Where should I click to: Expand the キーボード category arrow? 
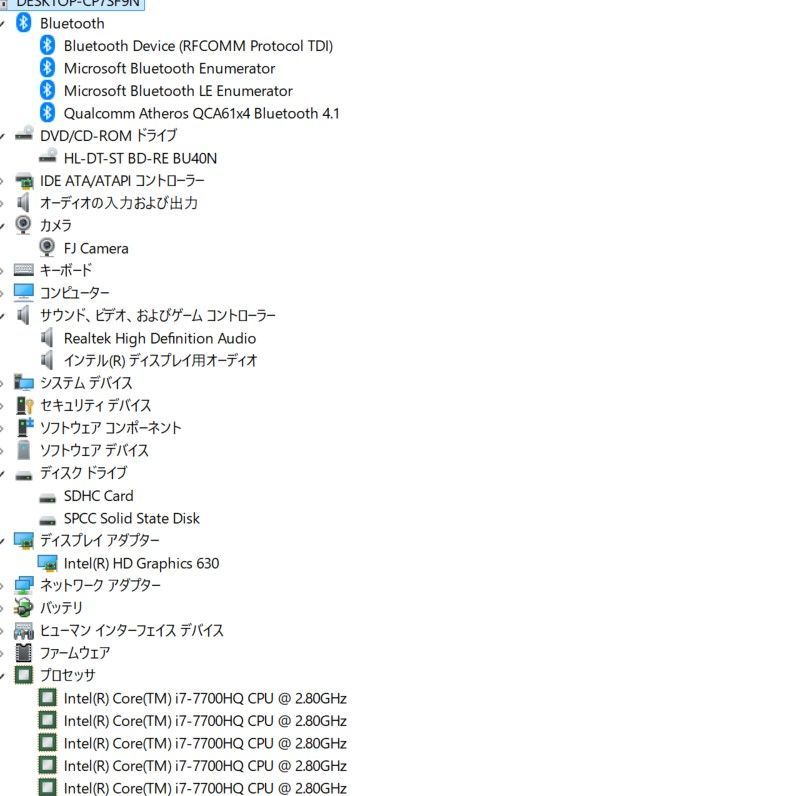tap(2, 271)
